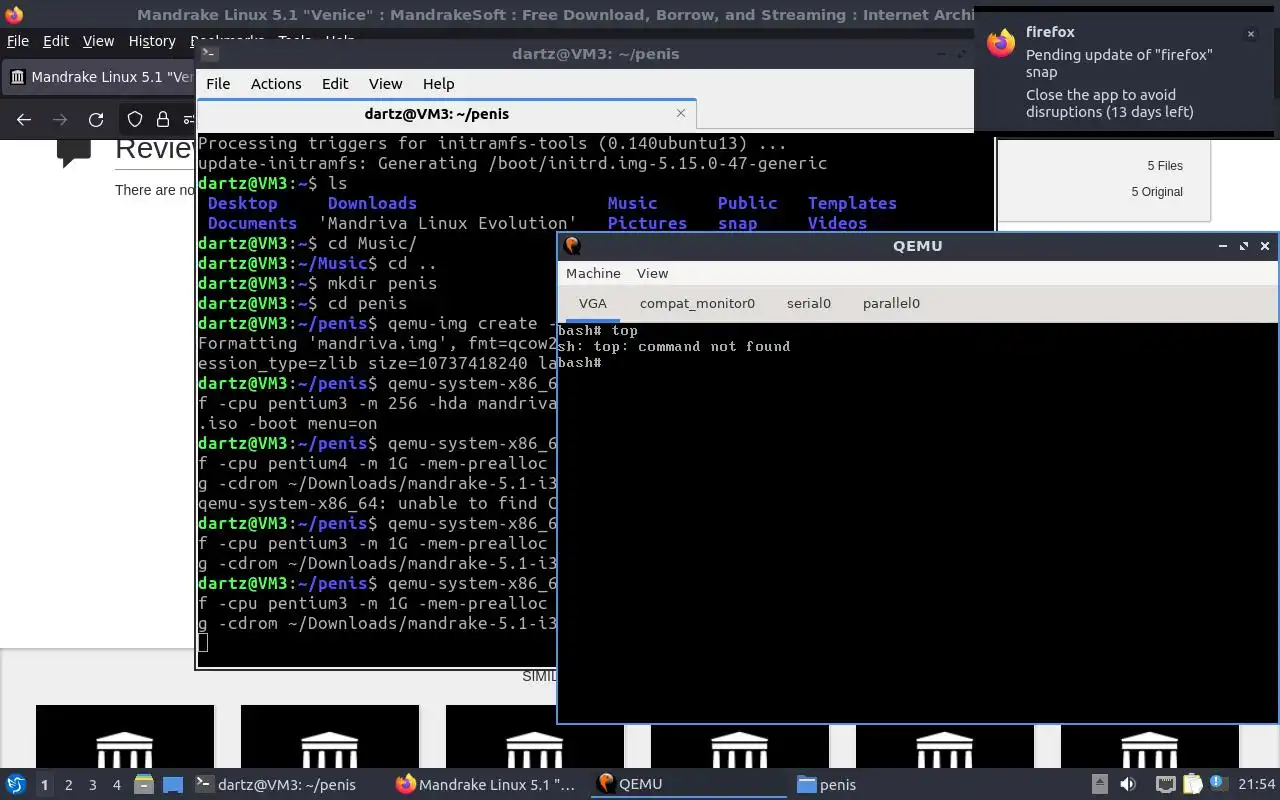Switch to virtual desktop 4
Screen dimensions: 1280x800
coord(116,785)
